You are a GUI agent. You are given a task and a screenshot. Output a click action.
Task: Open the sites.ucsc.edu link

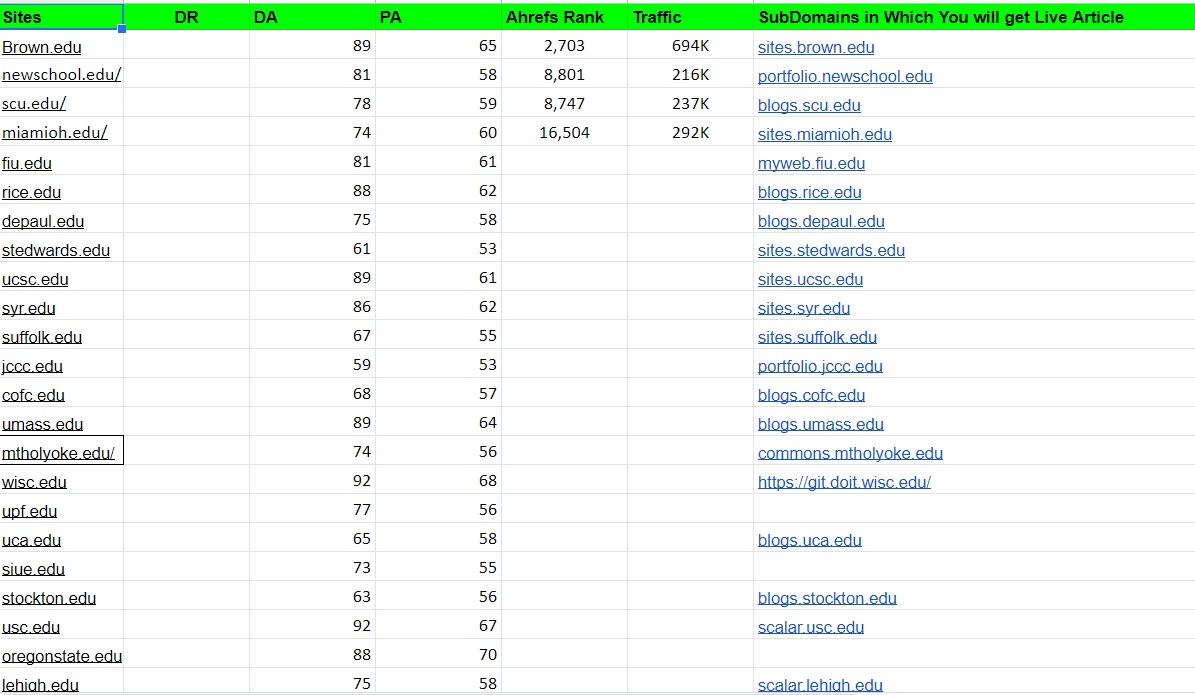click(x=810, y=279)
